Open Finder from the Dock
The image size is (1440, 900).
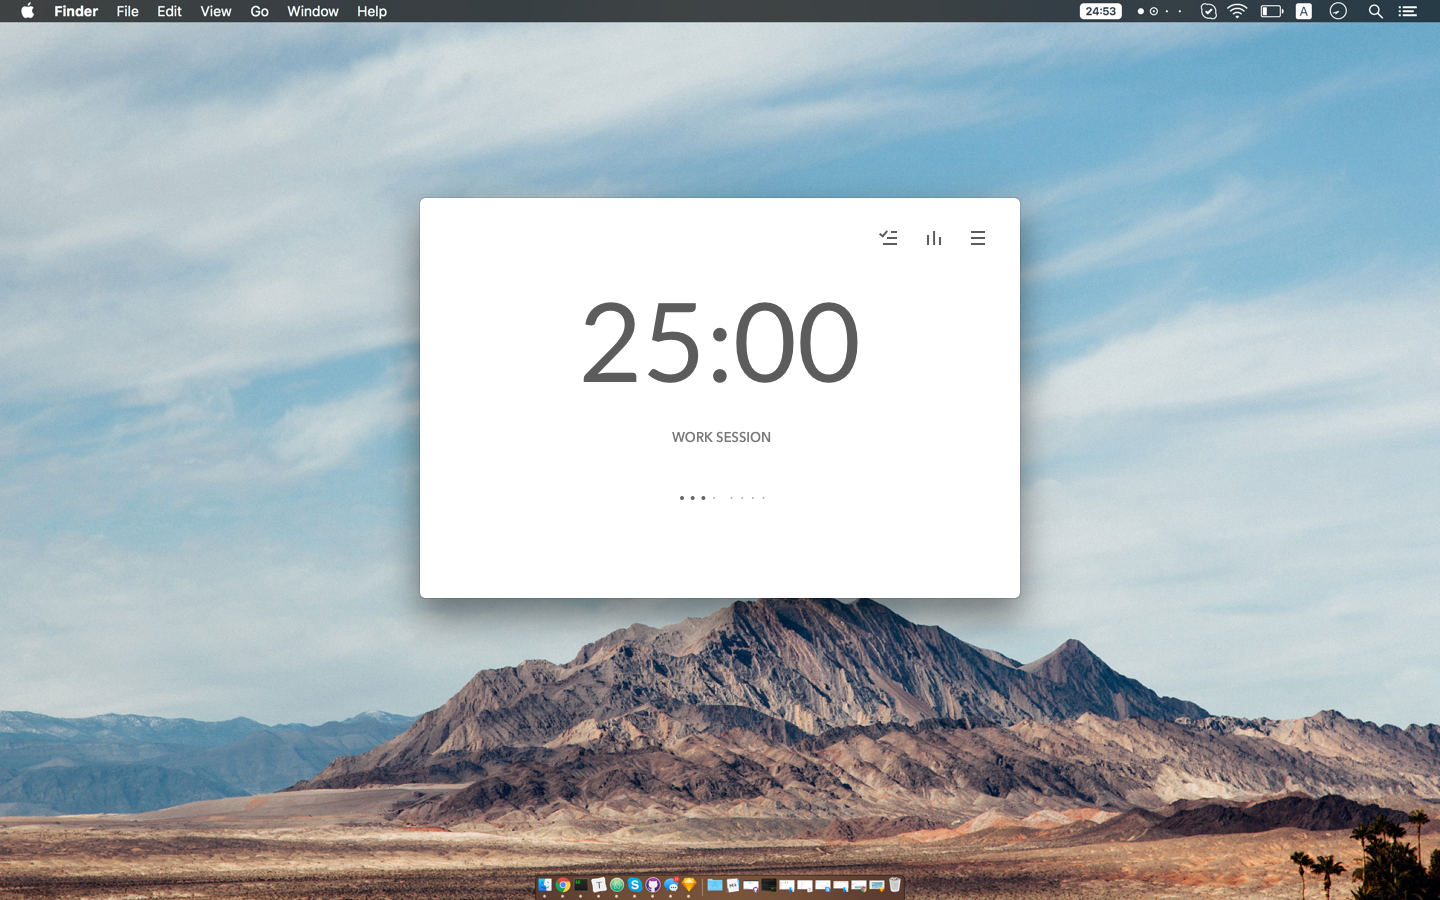545,884
